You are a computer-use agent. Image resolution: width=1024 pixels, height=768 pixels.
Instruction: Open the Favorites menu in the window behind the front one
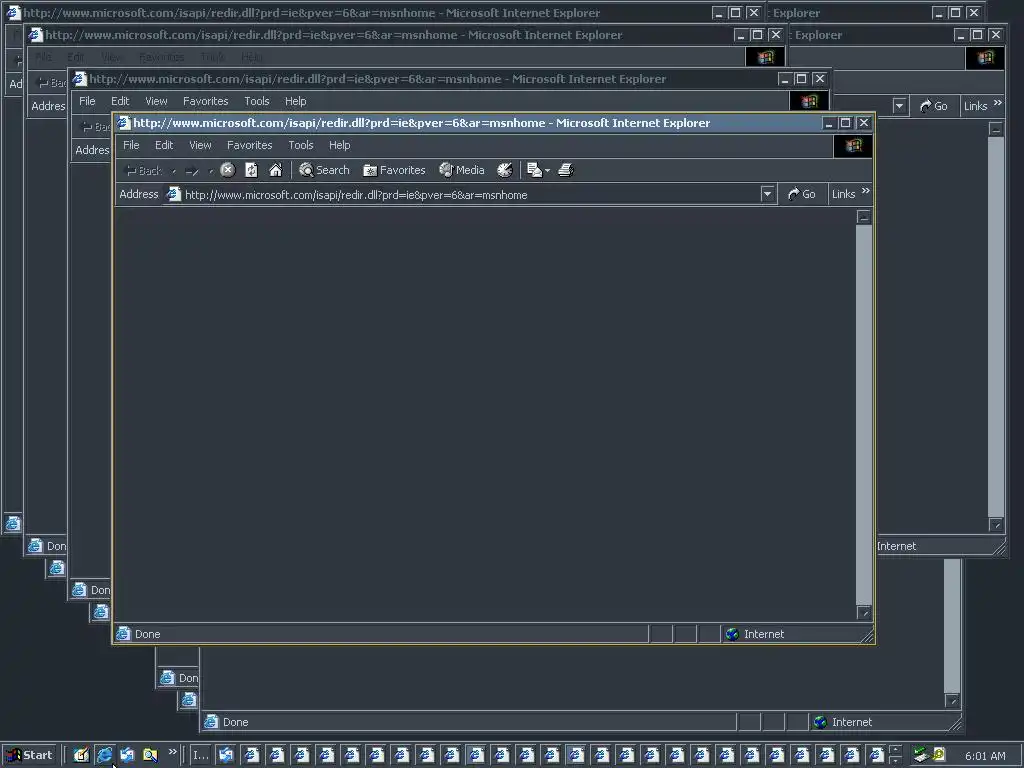pos(206,101)
